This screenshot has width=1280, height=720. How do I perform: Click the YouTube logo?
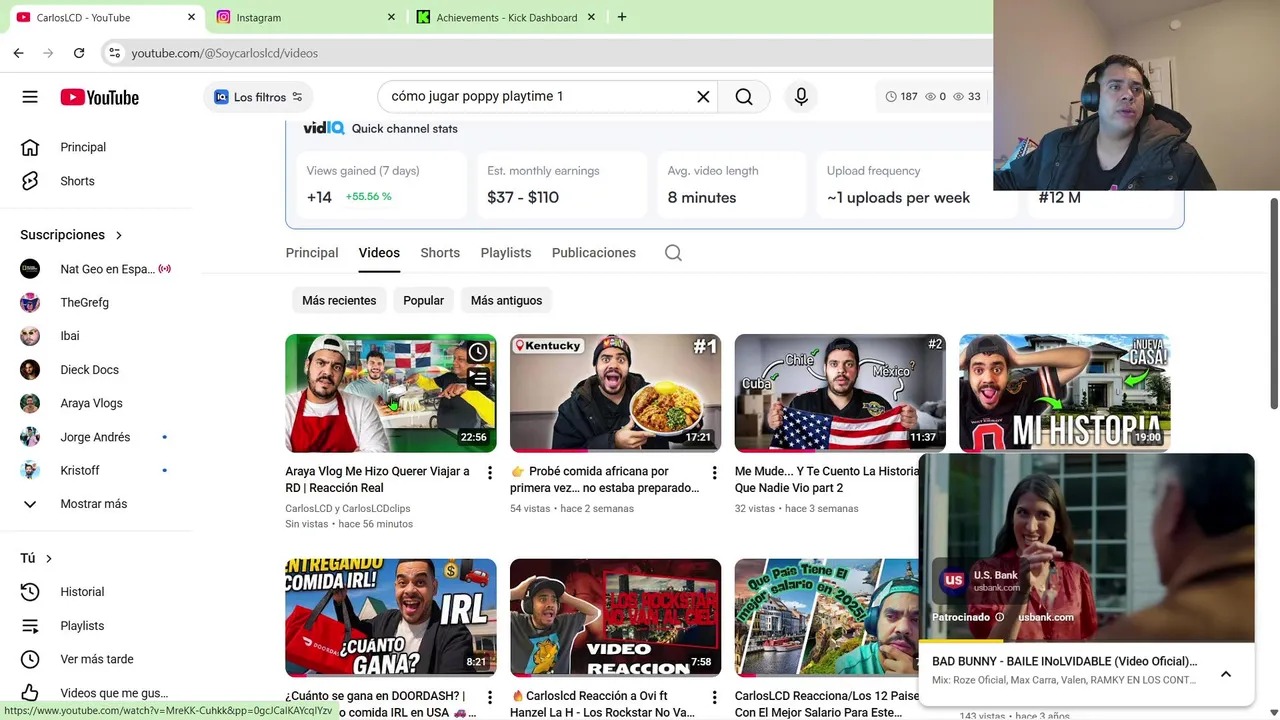pyautogui.click(x=99, y=97)
